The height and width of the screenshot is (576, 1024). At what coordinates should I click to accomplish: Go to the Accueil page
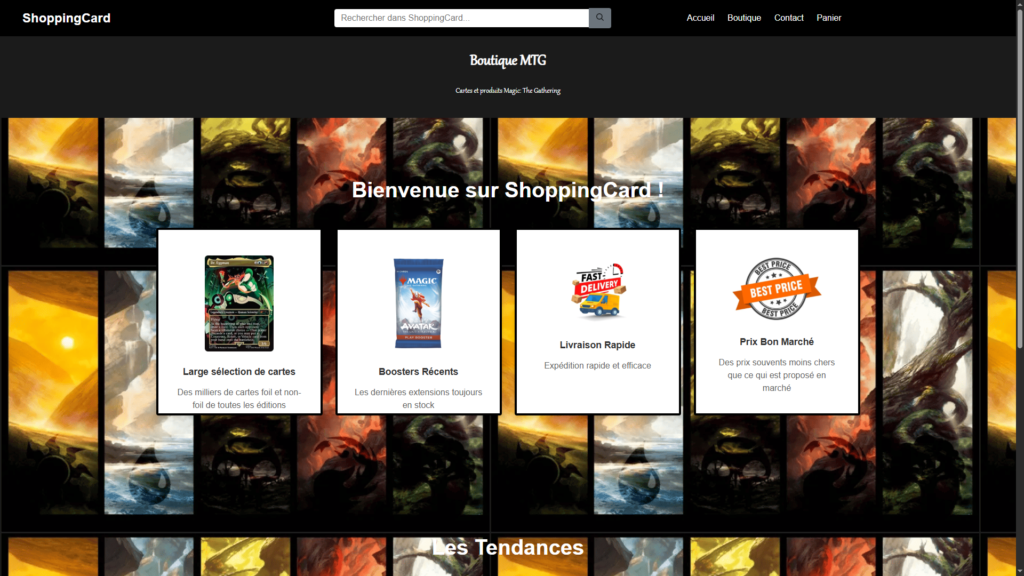[x=700, y=18]
